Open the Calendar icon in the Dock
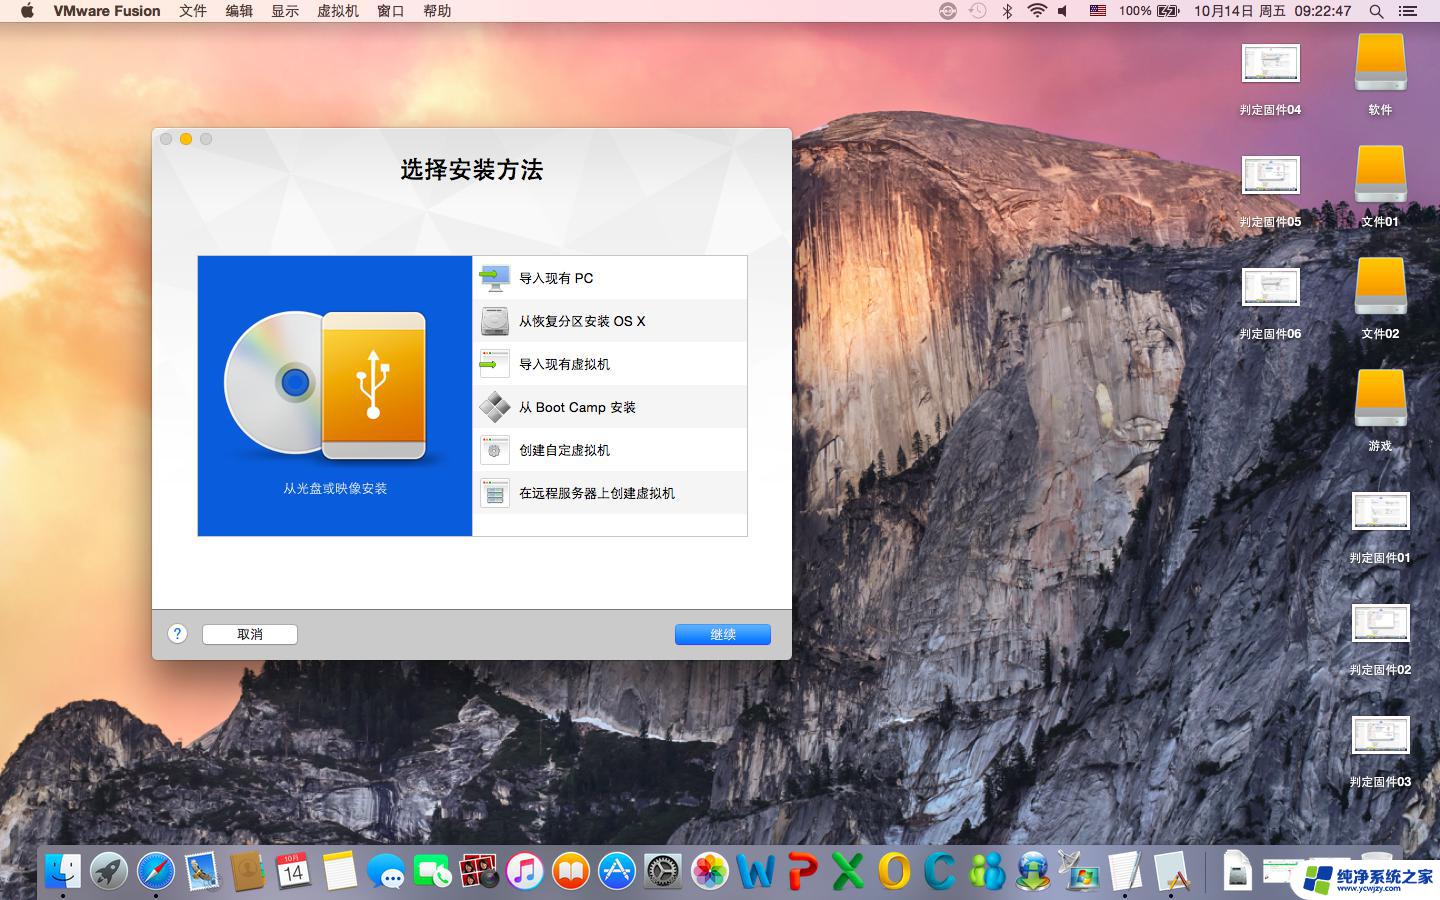 (293, 871)
